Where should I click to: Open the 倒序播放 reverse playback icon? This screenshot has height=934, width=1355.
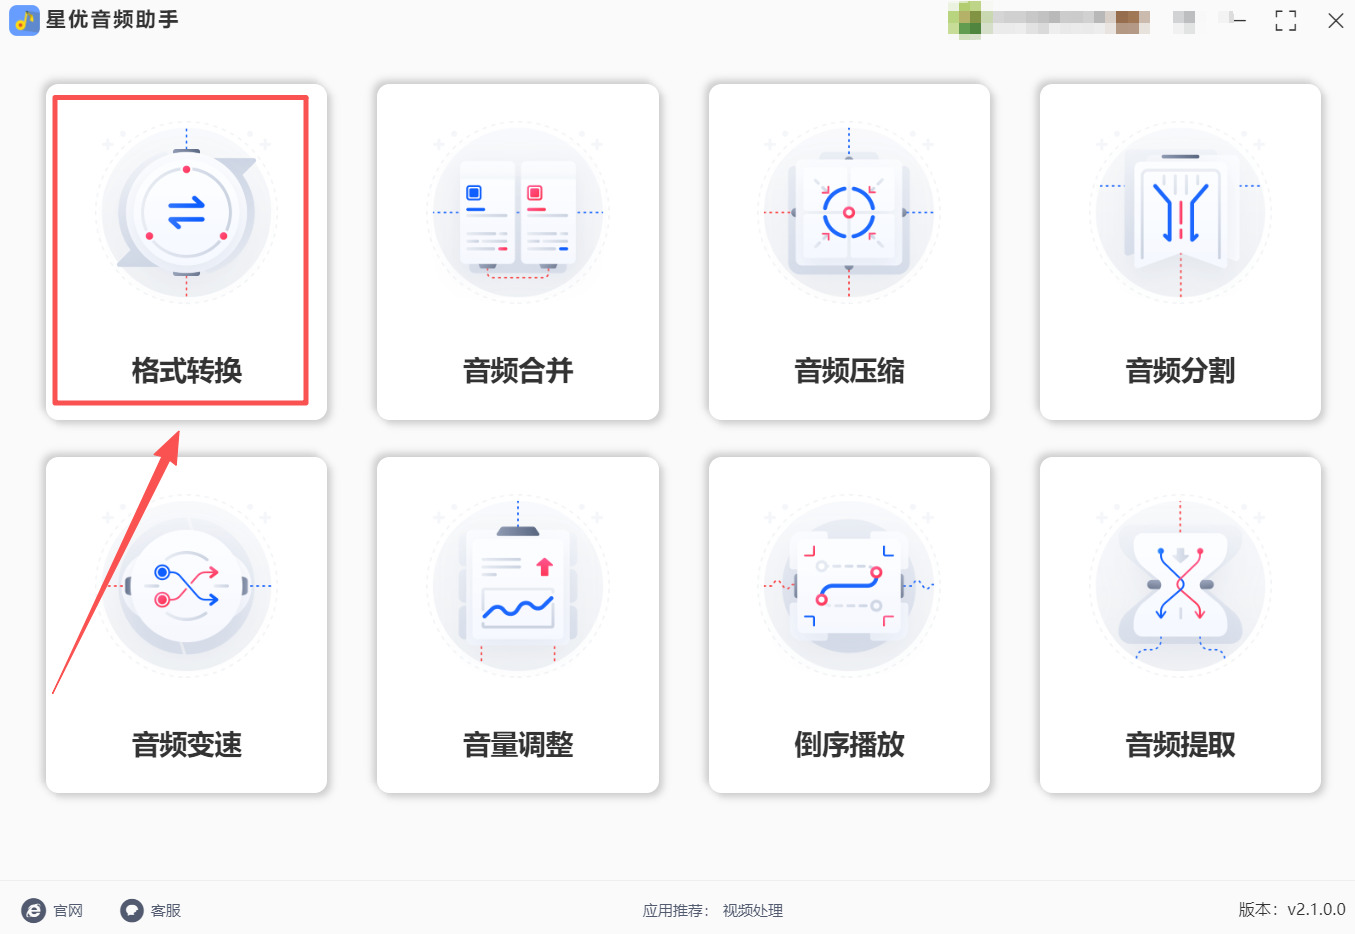849,586
